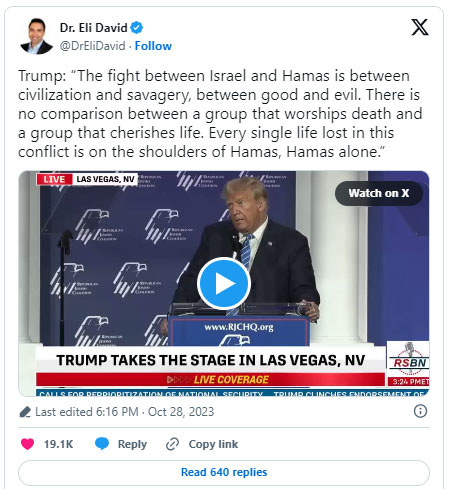
Task: Select Copy link text
Action: (213, 444)
